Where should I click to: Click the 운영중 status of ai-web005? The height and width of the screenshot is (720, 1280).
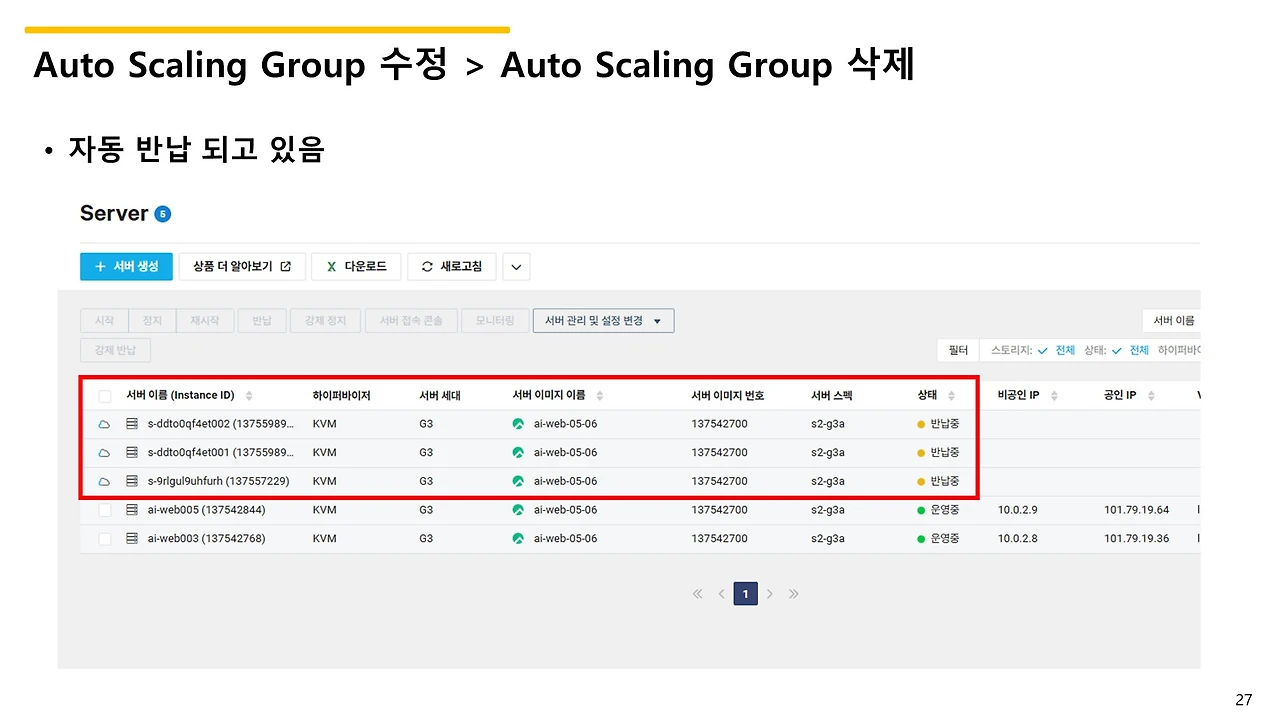click(x=938, y=510)
